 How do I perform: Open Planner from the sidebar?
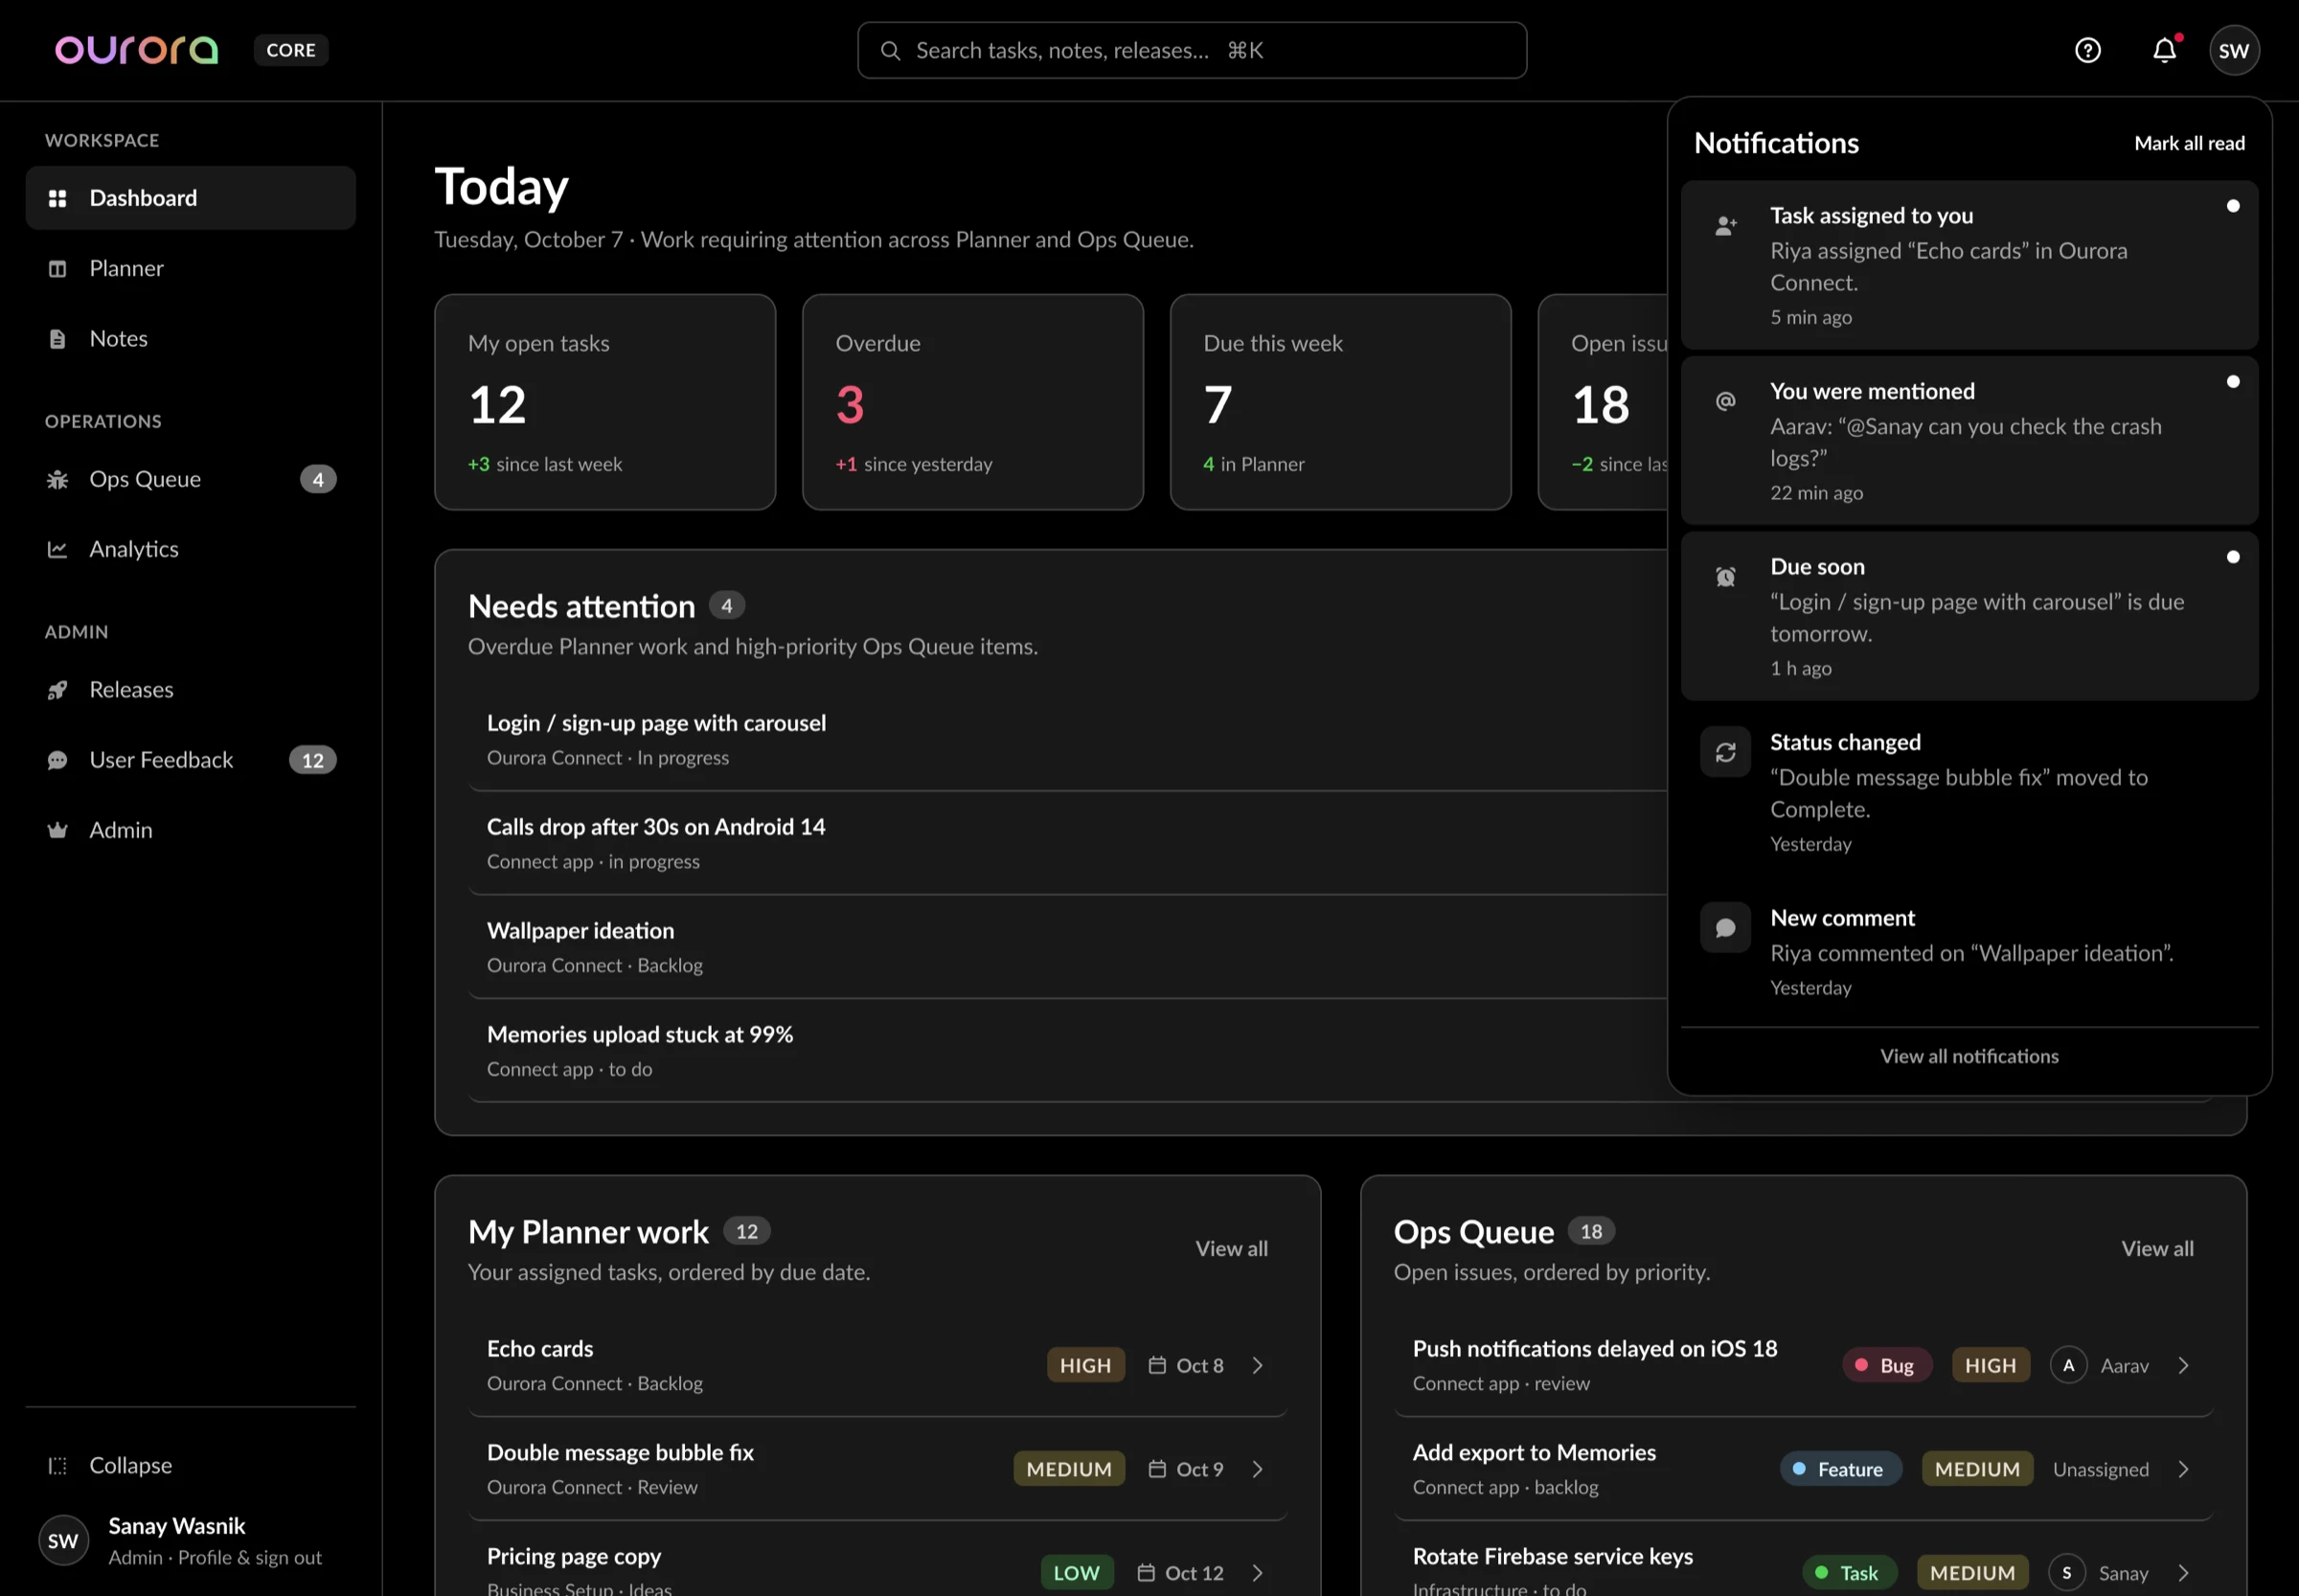click(x=190, y=268)
